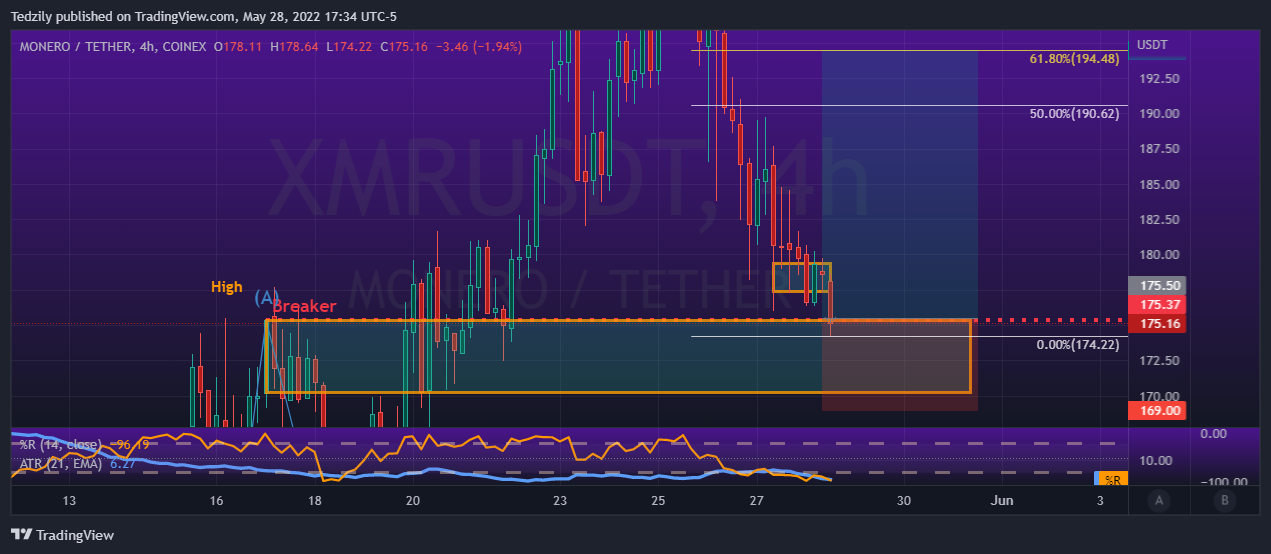Select the 50.00%(190.62) Fibonacci label

click(x=1074, y=114)
